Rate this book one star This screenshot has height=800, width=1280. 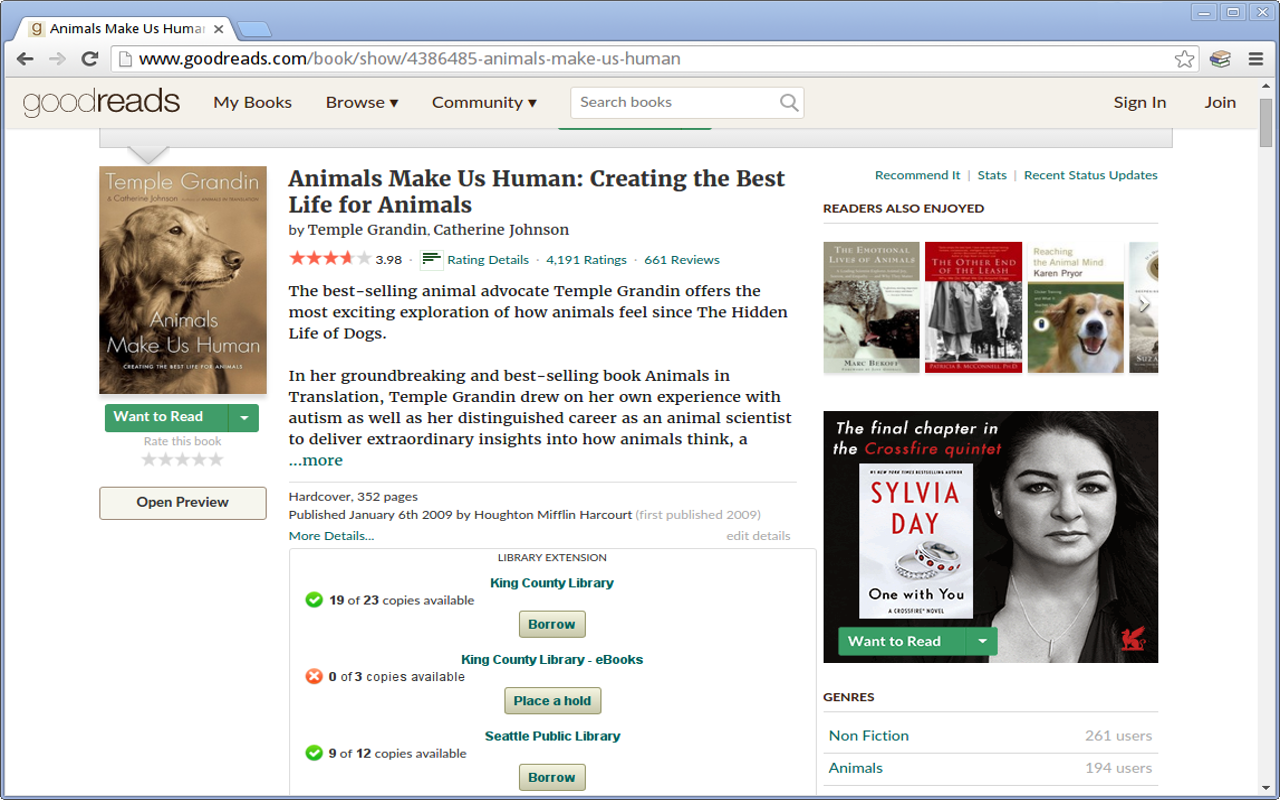(x=149, y=460)
